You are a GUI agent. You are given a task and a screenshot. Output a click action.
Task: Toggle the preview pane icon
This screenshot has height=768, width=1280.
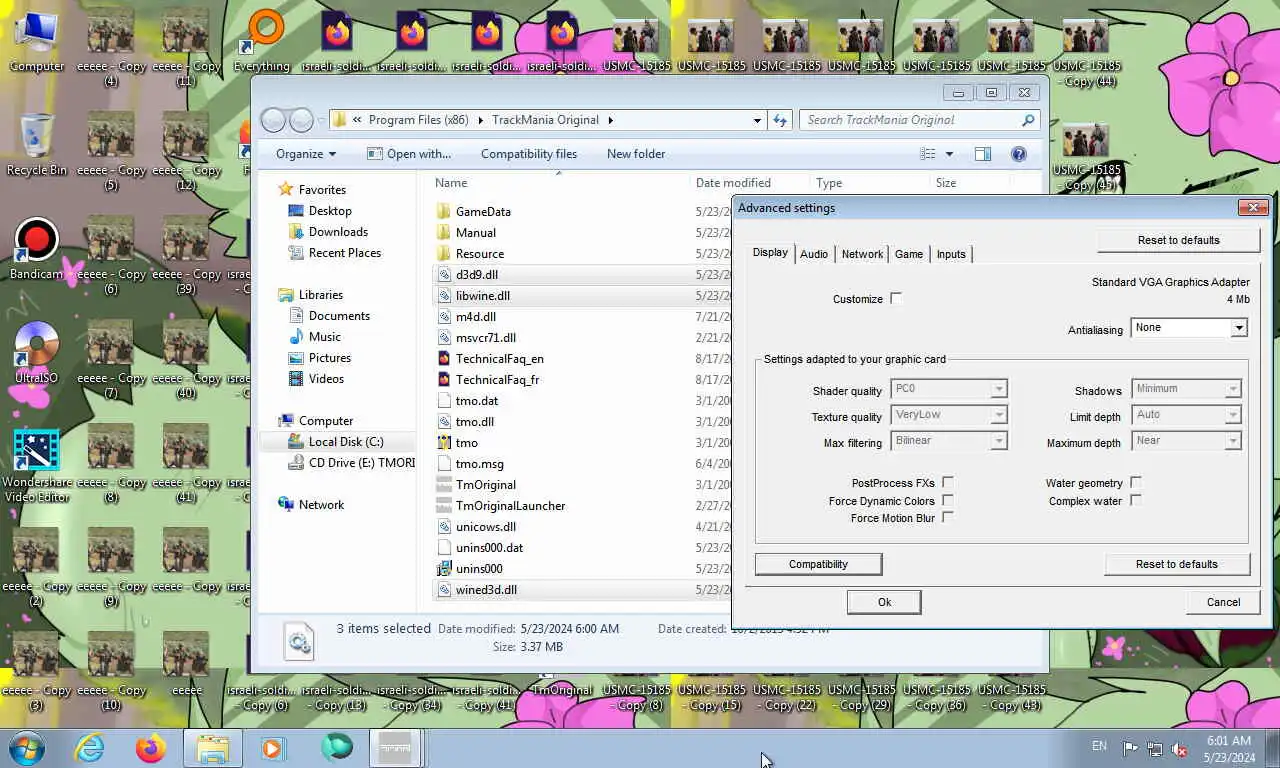[982, 154]
